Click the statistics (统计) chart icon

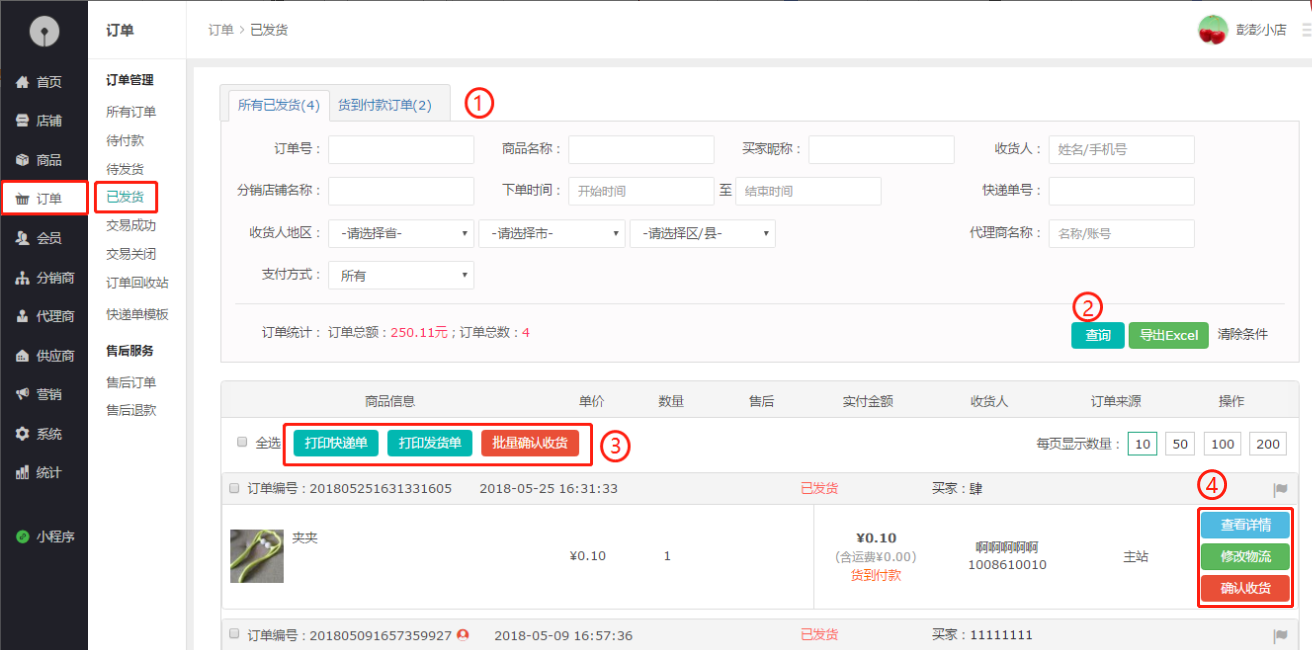tap(22, 473)
